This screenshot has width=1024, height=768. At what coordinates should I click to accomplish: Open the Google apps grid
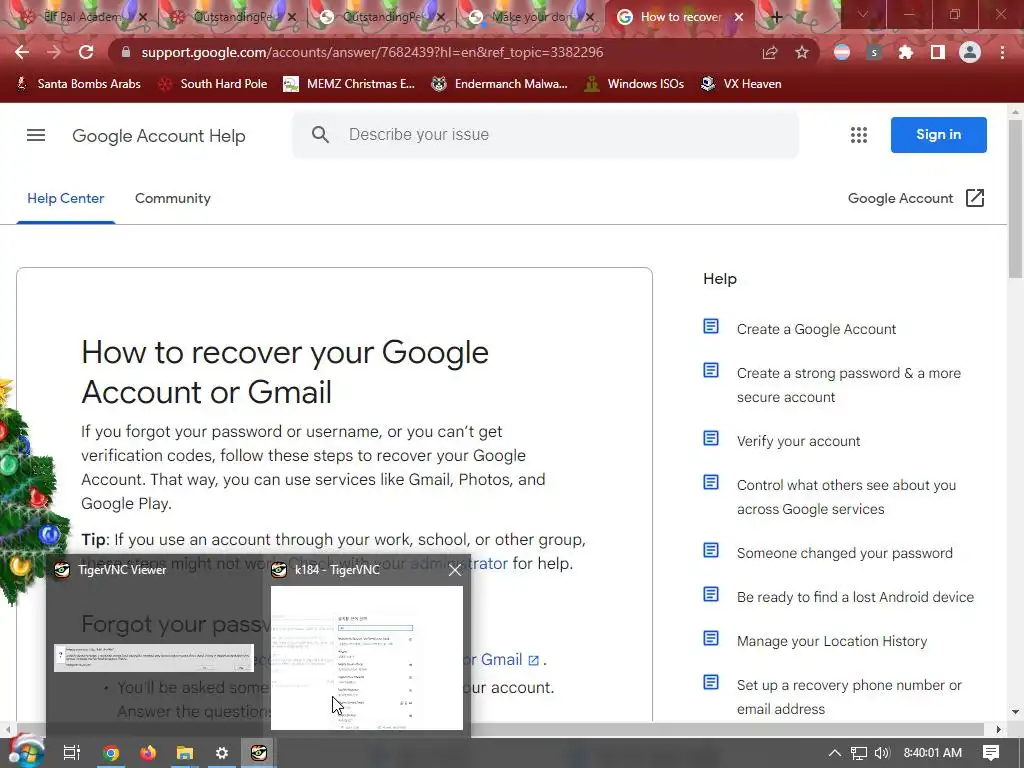(x=859, y=135)
